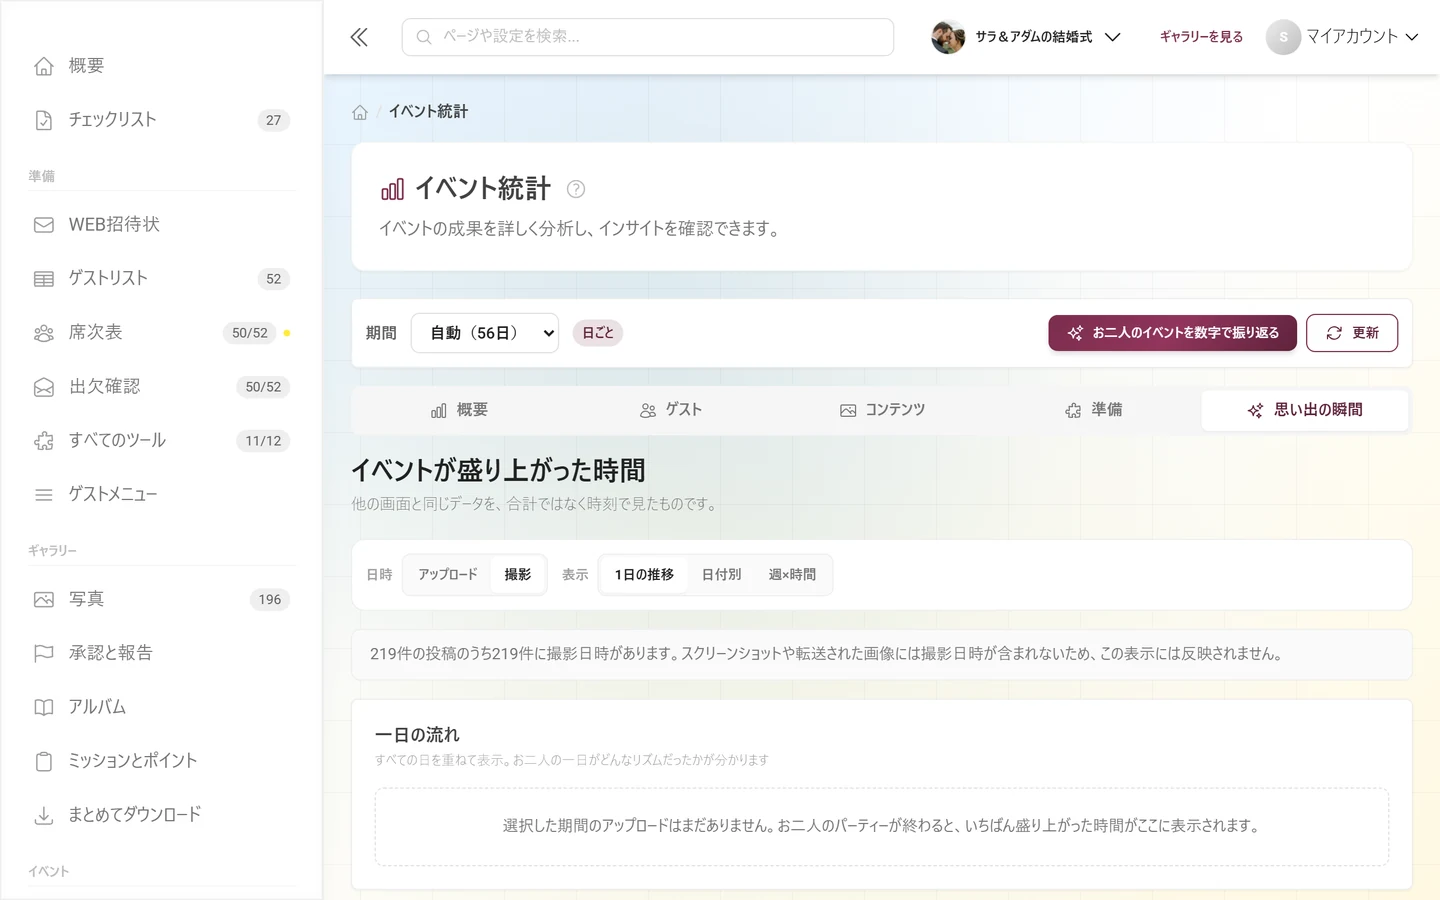Viewport: 1440px width, 900px height.
Task: Select アップロード as the date basis
Action: [x=448, y=575]
